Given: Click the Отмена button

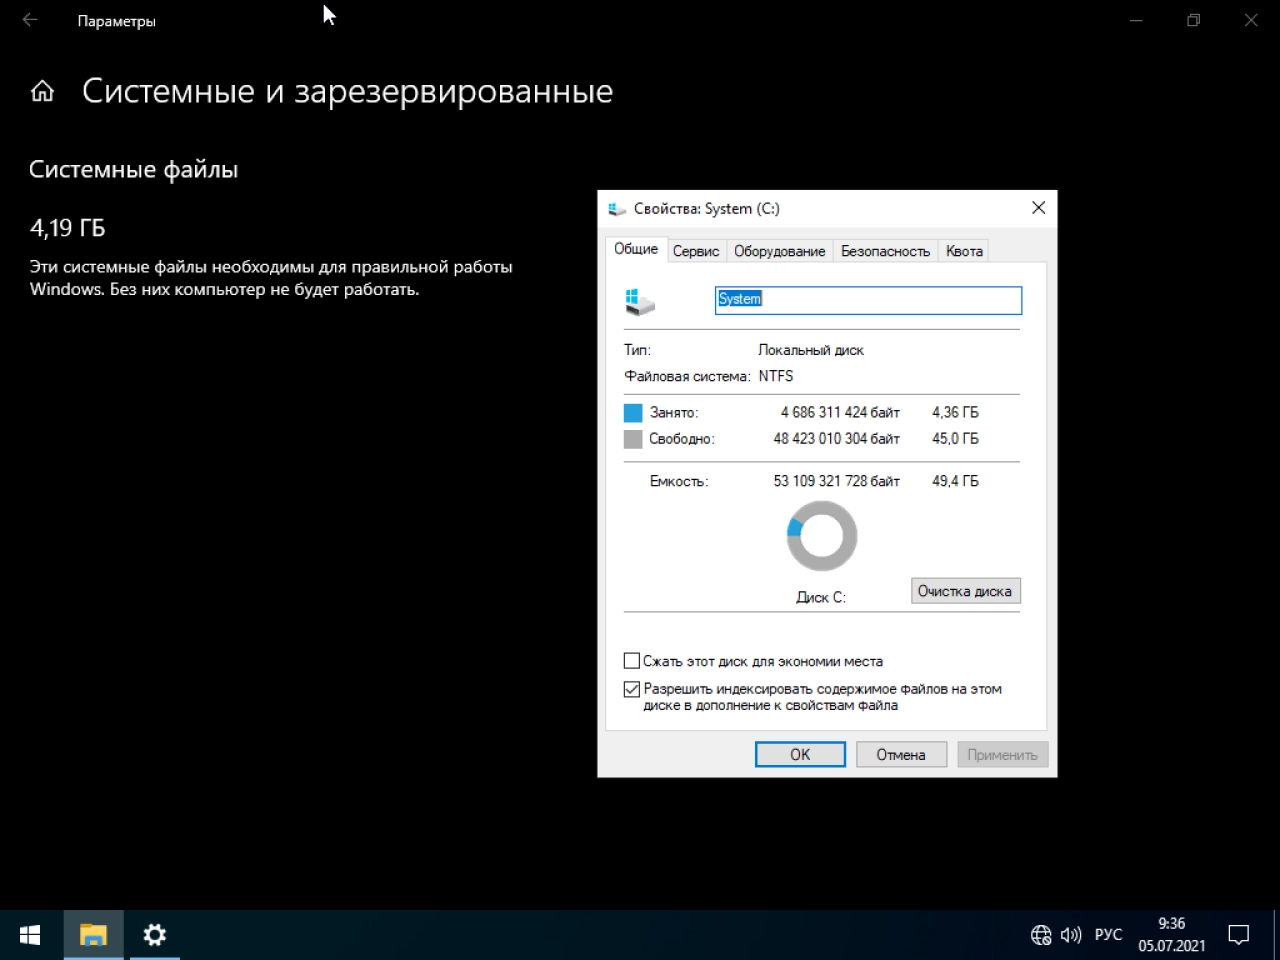Looking at the screenshot, I should coord(901,755).
